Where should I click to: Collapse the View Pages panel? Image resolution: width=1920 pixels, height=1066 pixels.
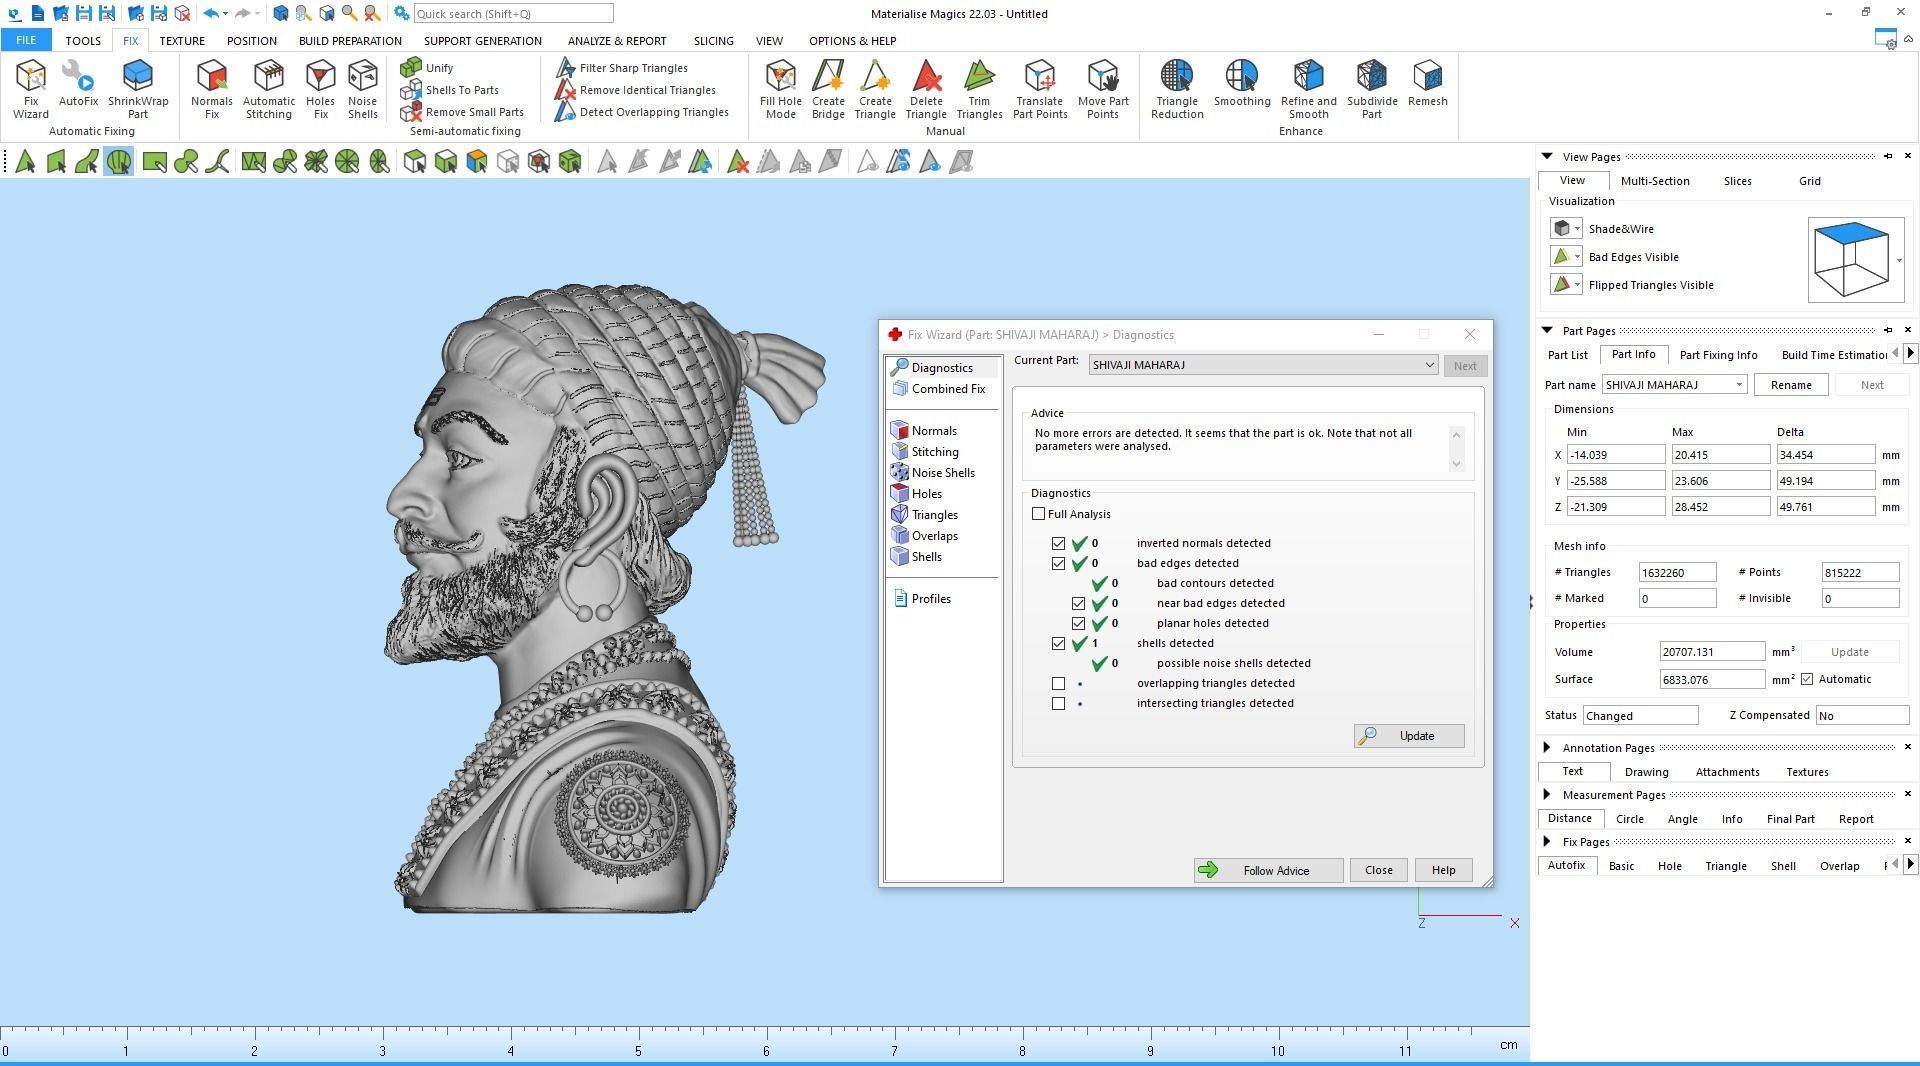pos(1547,156)
